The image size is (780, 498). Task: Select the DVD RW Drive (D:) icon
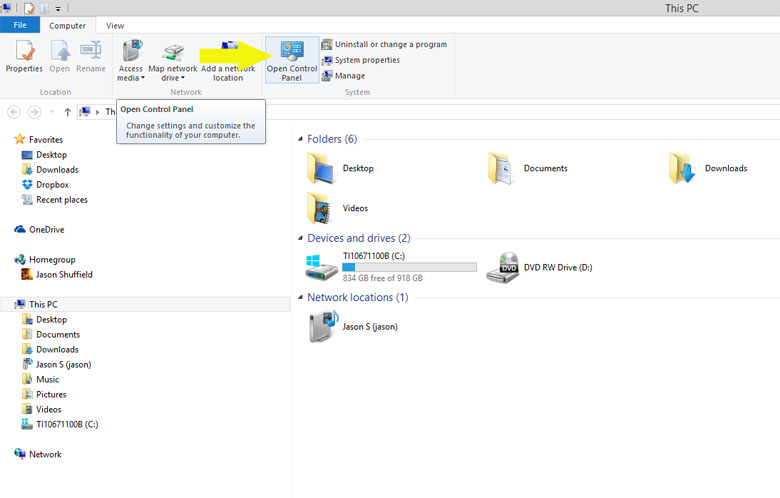point(509,268)
